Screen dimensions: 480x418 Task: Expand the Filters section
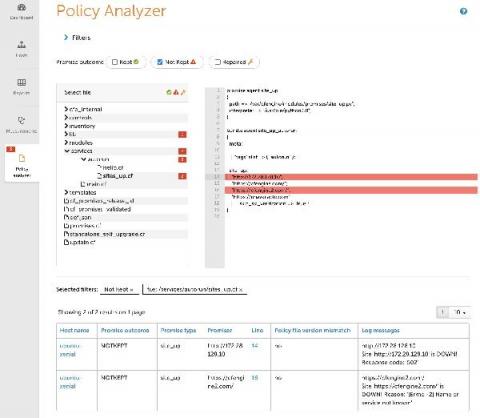point(77,37)
